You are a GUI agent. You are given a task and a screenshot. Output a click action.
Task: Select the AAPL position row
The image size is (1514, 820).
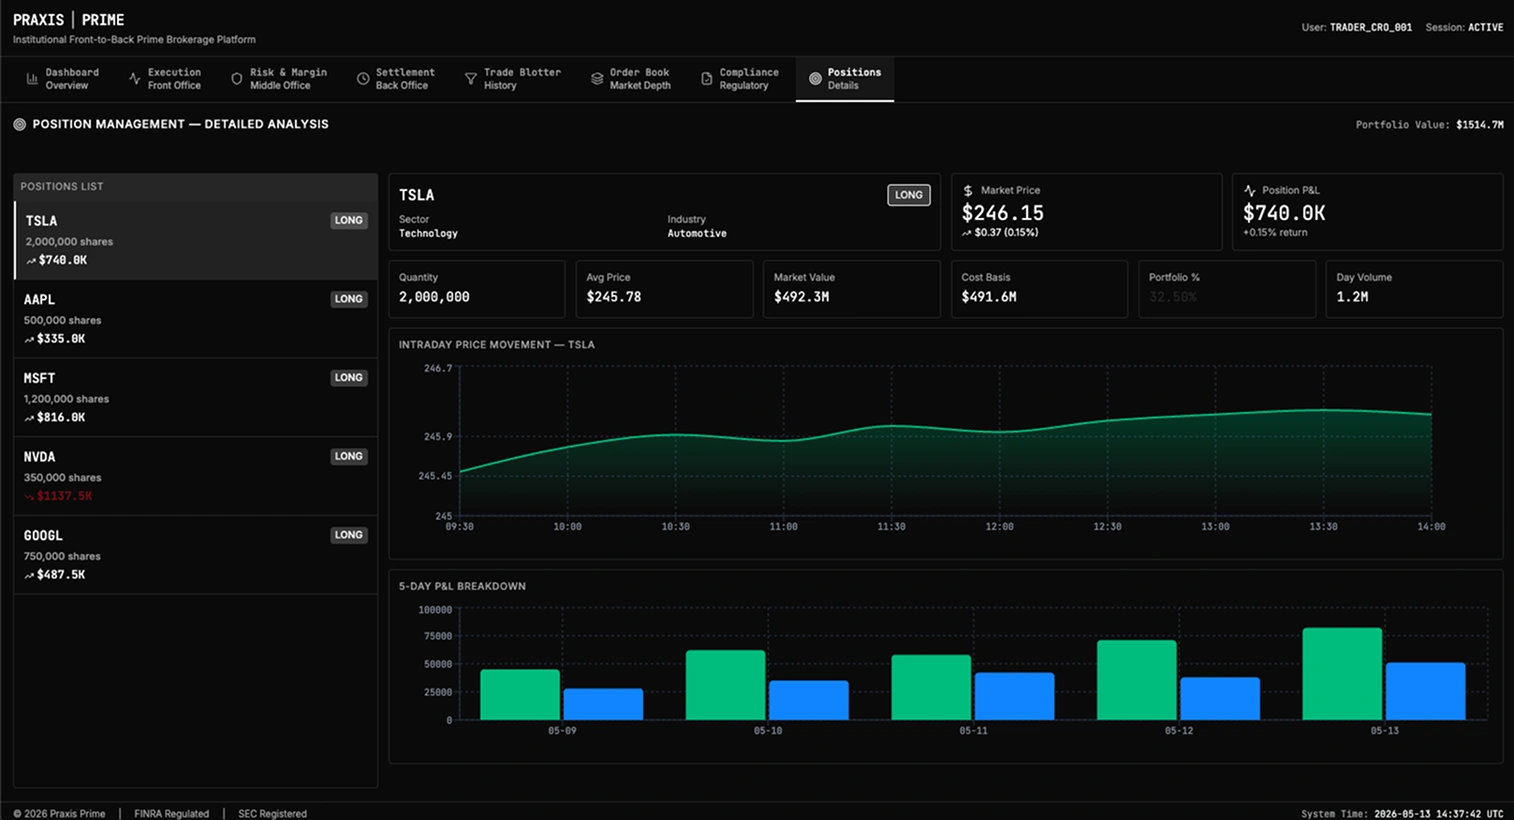point(196,319)
